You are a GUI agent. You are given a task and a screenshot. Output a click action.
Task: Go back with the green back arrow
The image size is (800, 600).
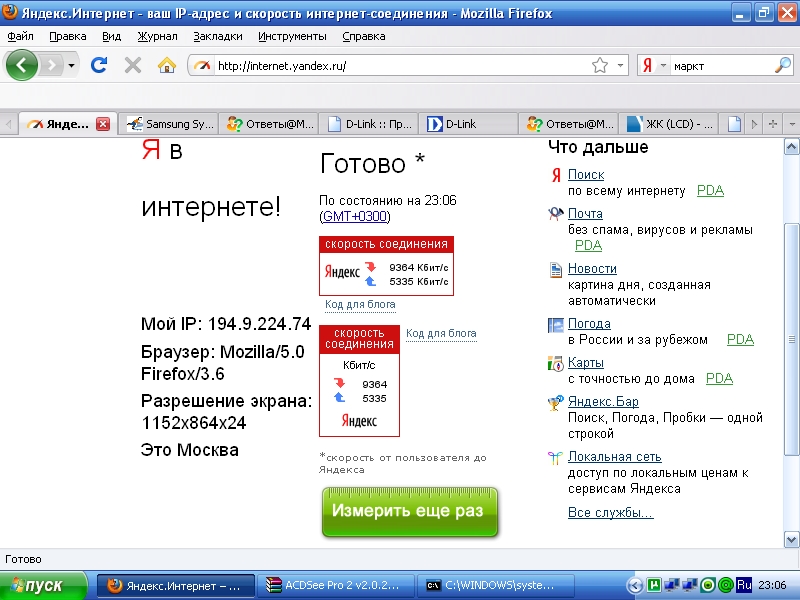21,65
